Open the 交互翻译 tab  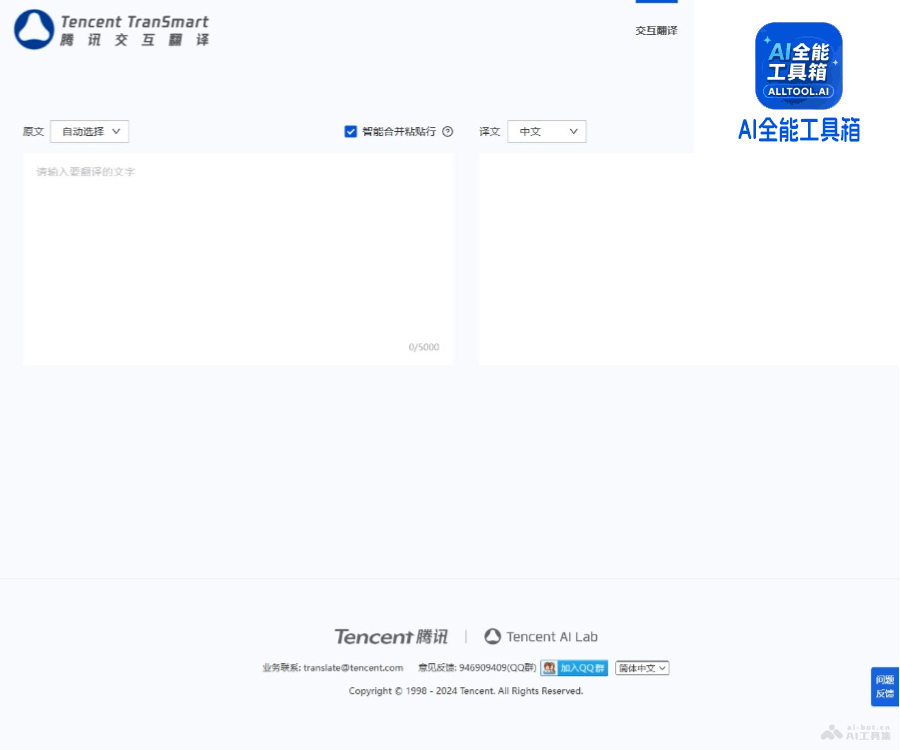656,30
